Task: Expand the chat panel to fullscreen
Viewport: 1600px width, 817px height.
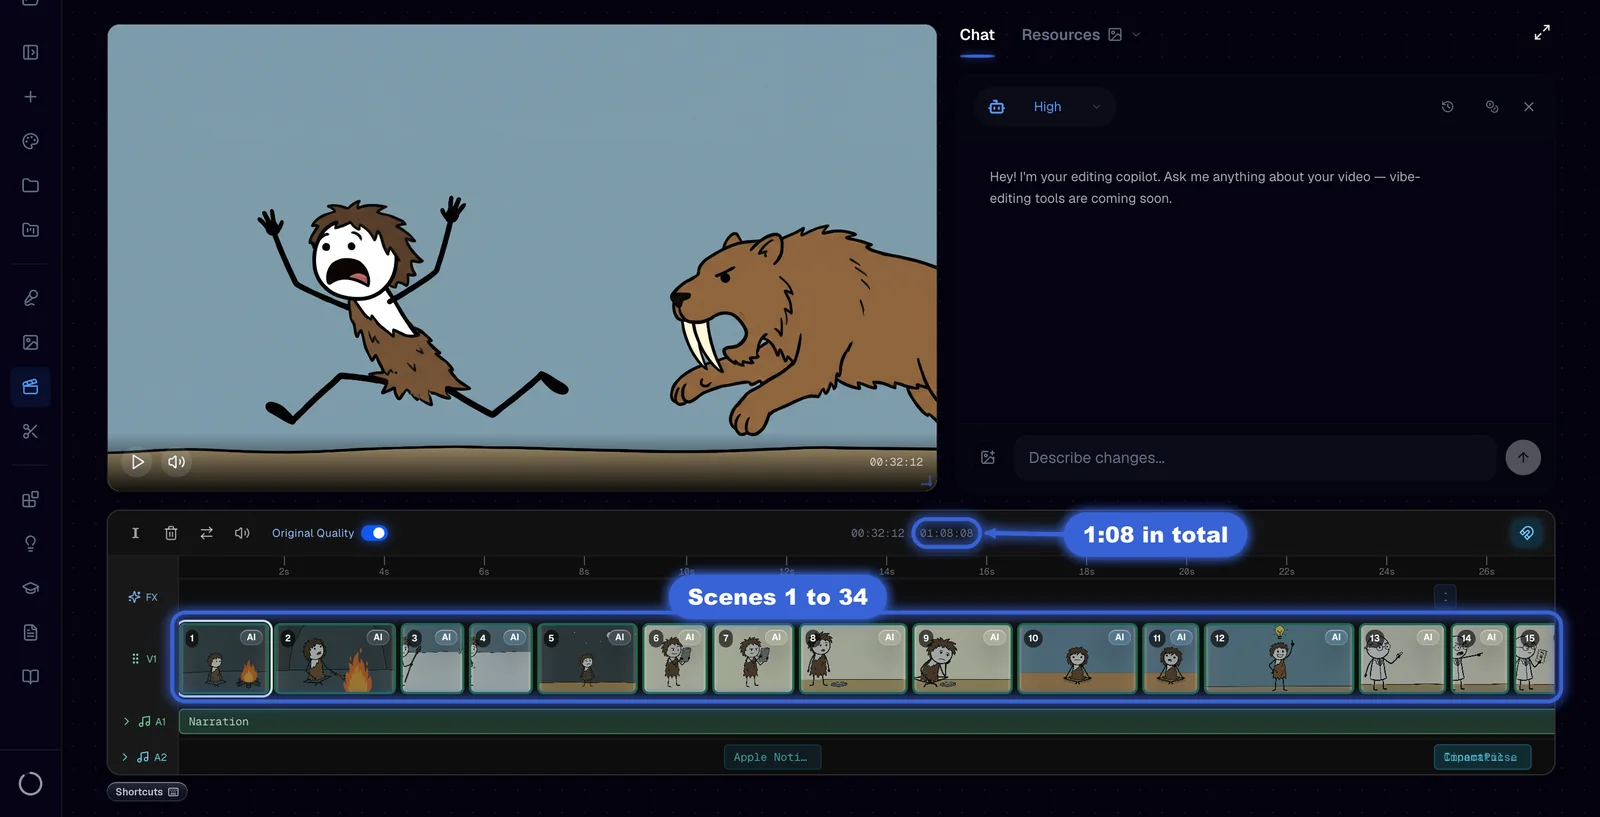Action: [1542, 32]
